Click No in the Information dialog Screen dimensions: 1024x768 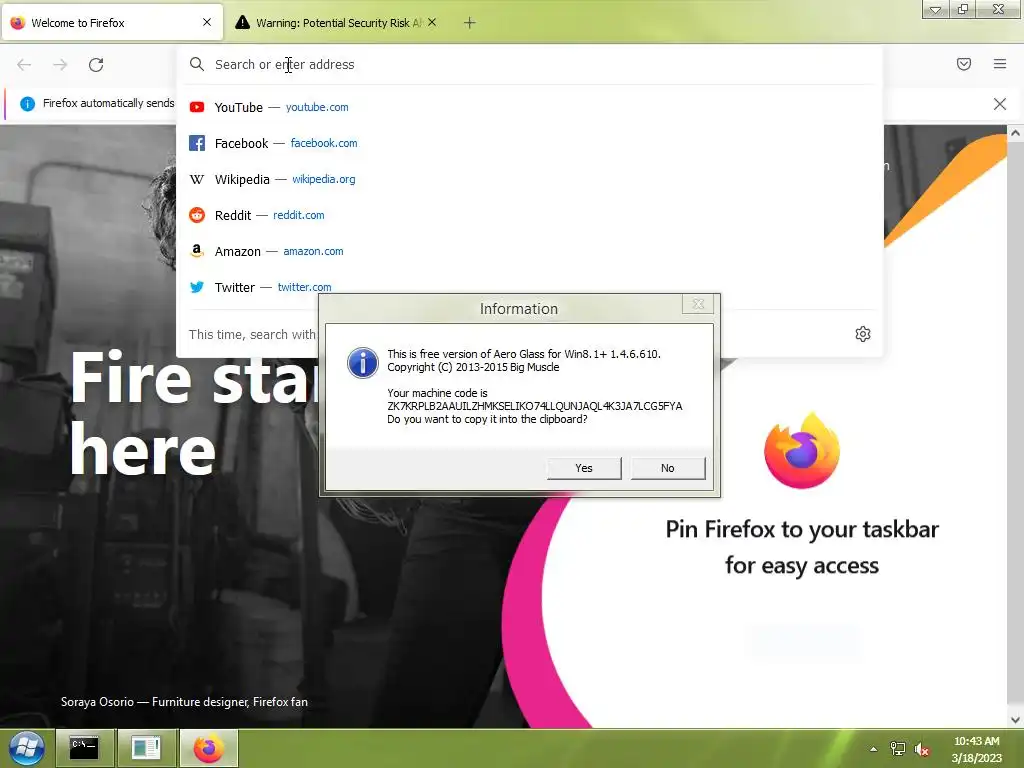click(x=667, y=468)
